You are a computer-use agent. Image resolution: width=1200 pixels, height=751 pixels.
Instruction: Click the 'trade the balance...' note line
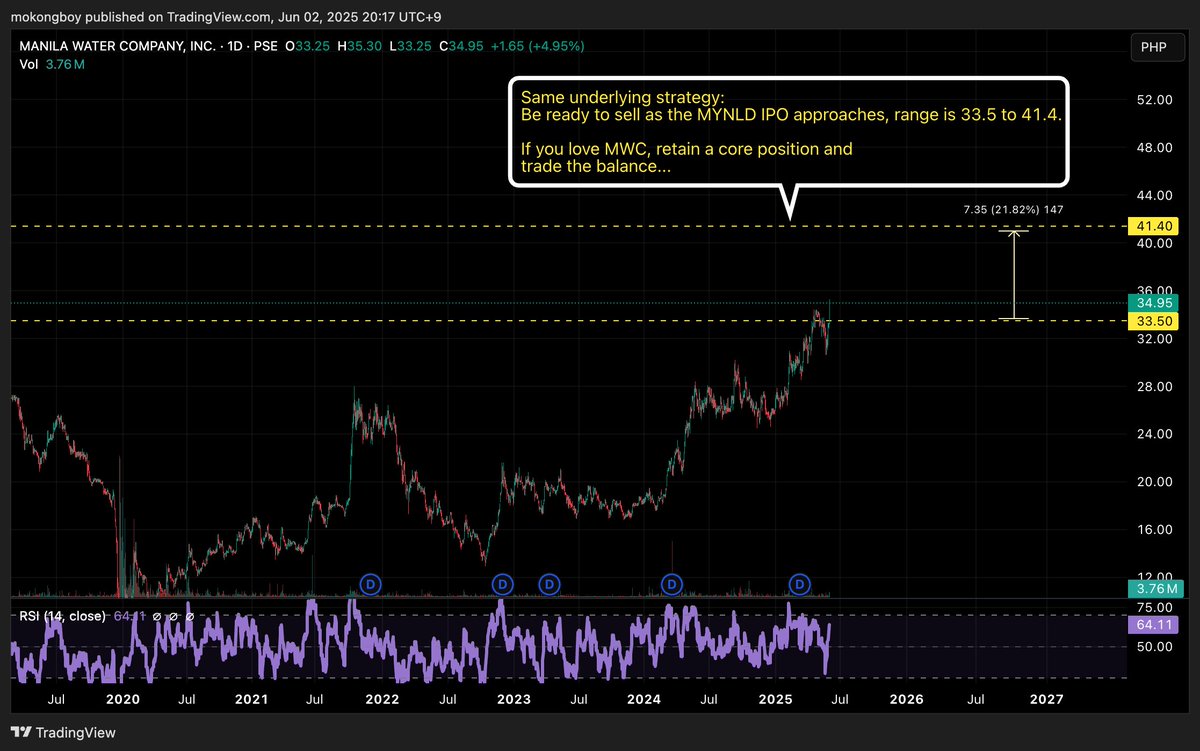click(x=596, y=167)
